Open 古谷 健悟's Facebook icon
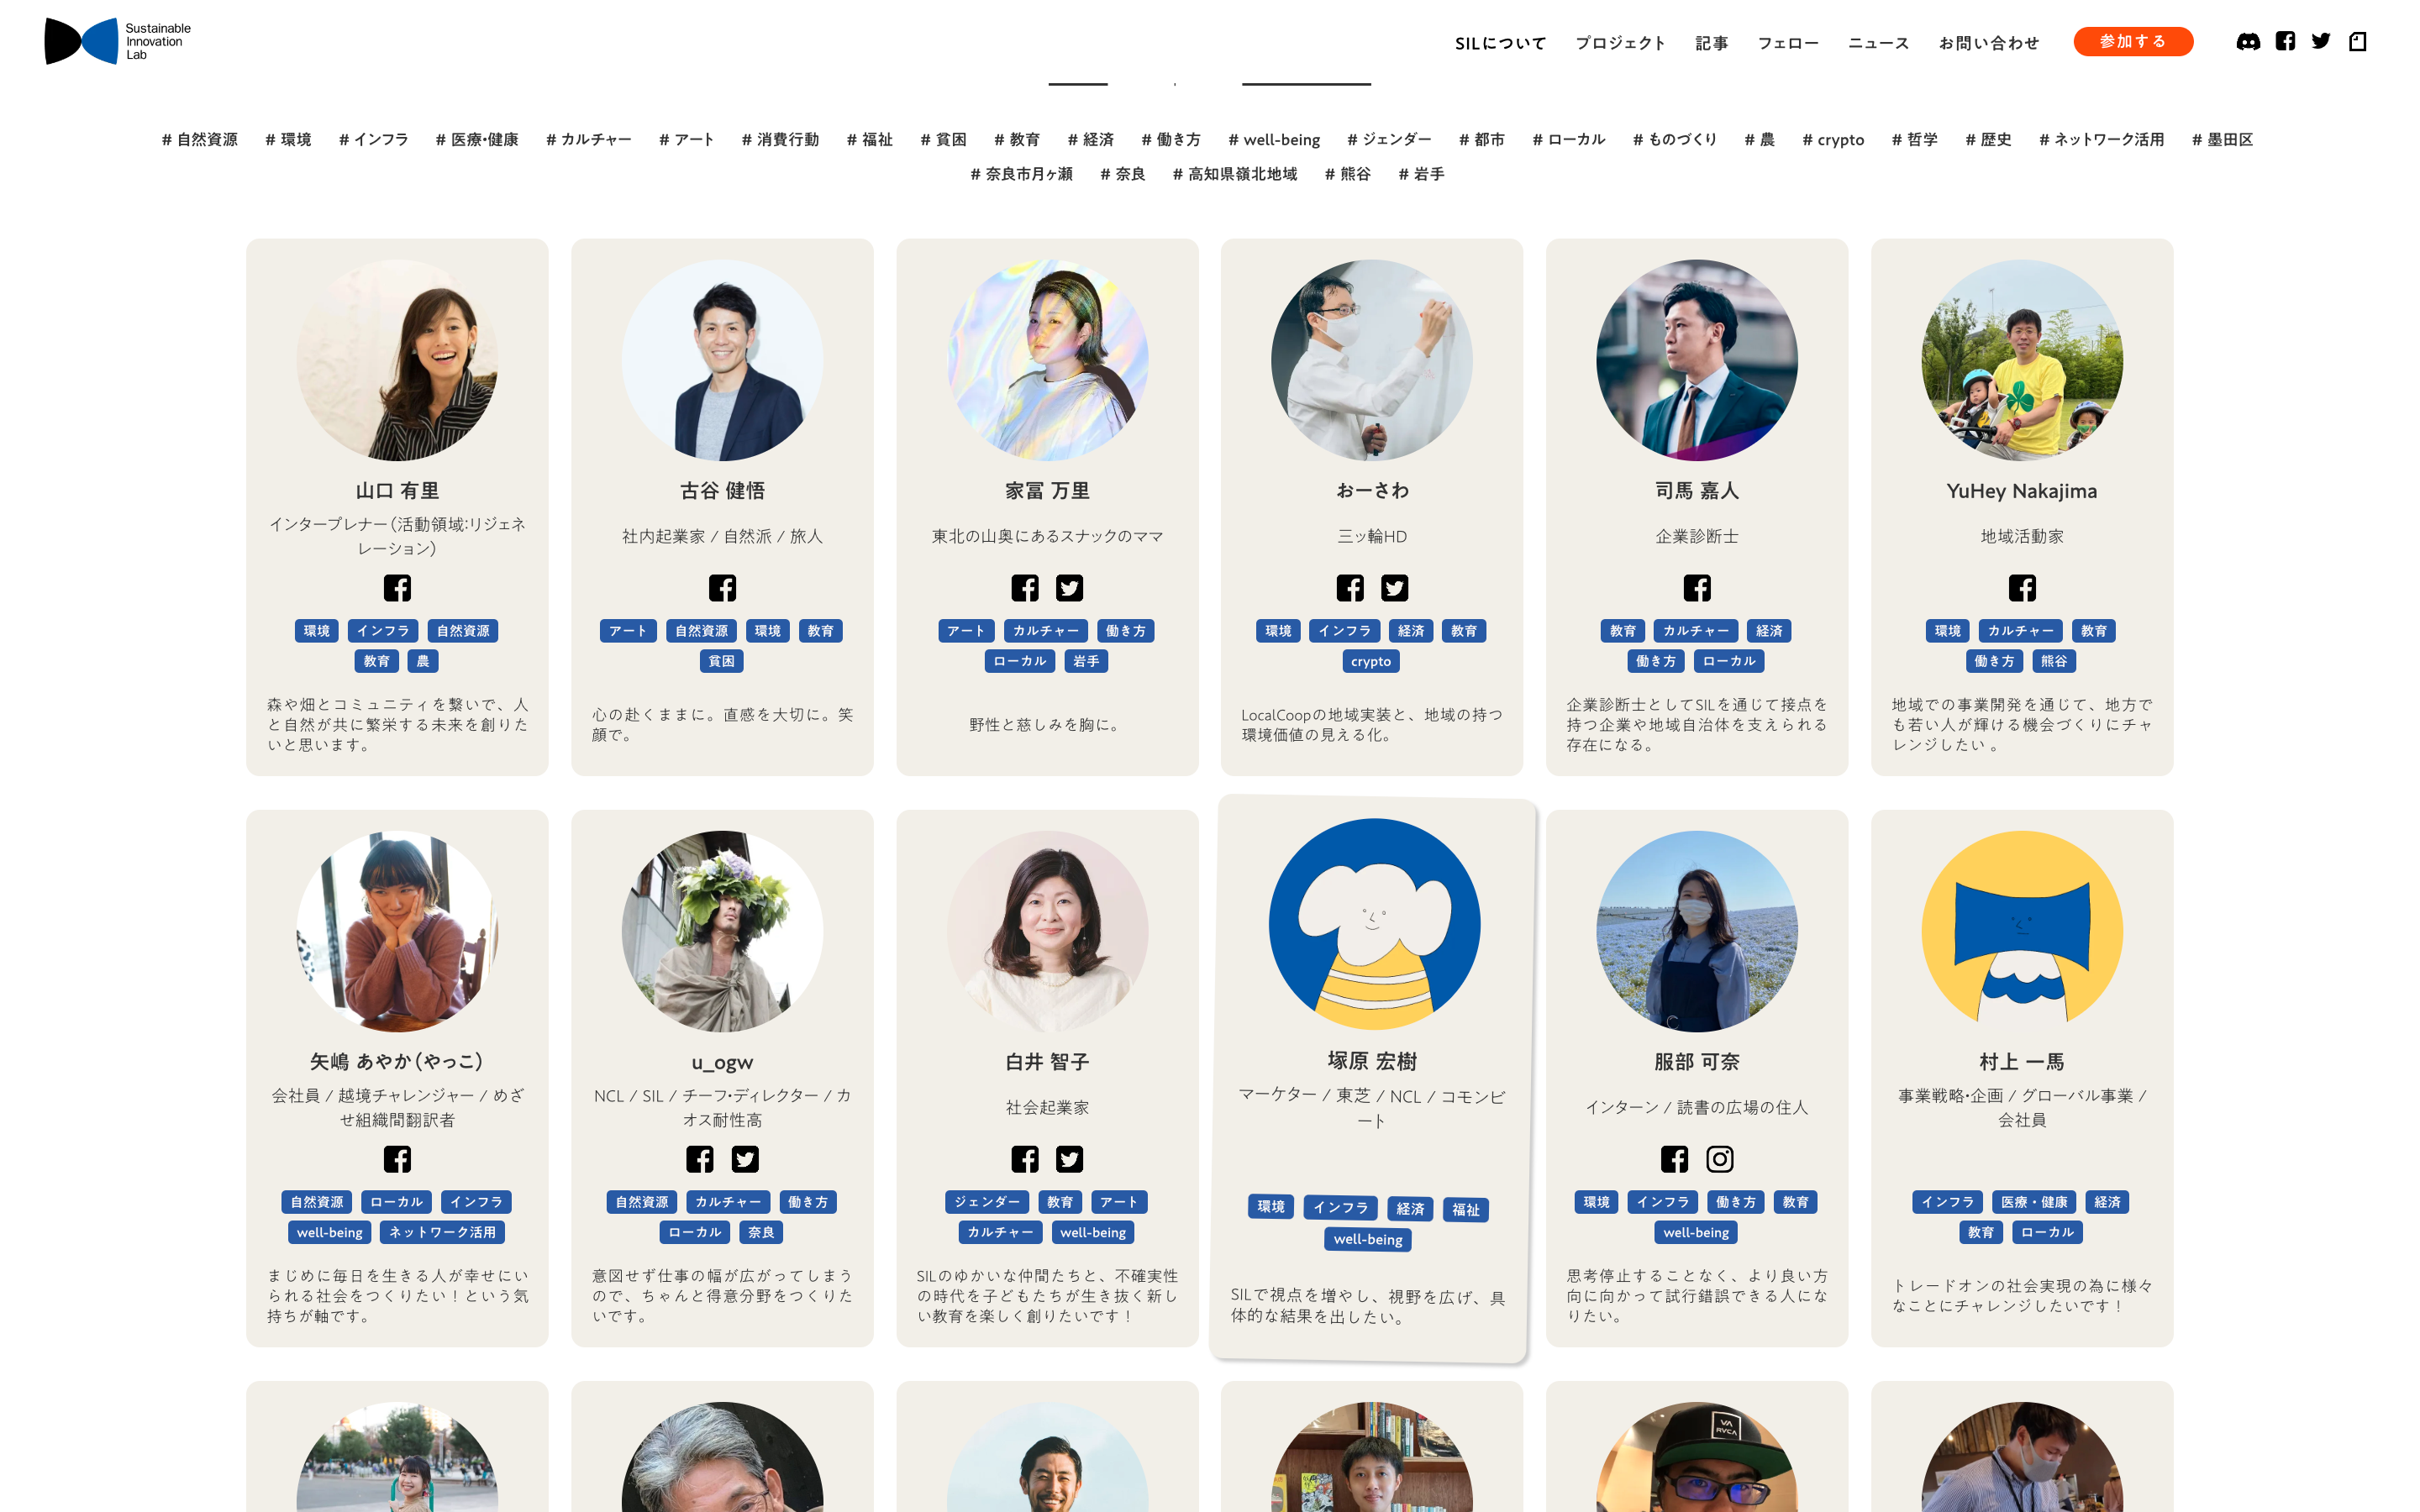The image size is (2420, 1512). point(722,588)
